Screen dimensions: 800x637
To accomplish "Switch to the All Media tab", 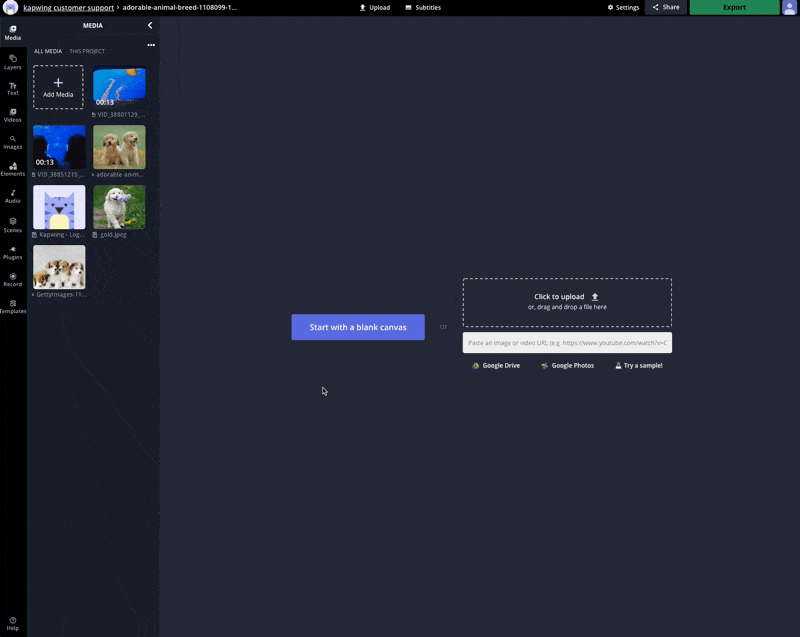I will pyautogui.click(x=48, y=51).
